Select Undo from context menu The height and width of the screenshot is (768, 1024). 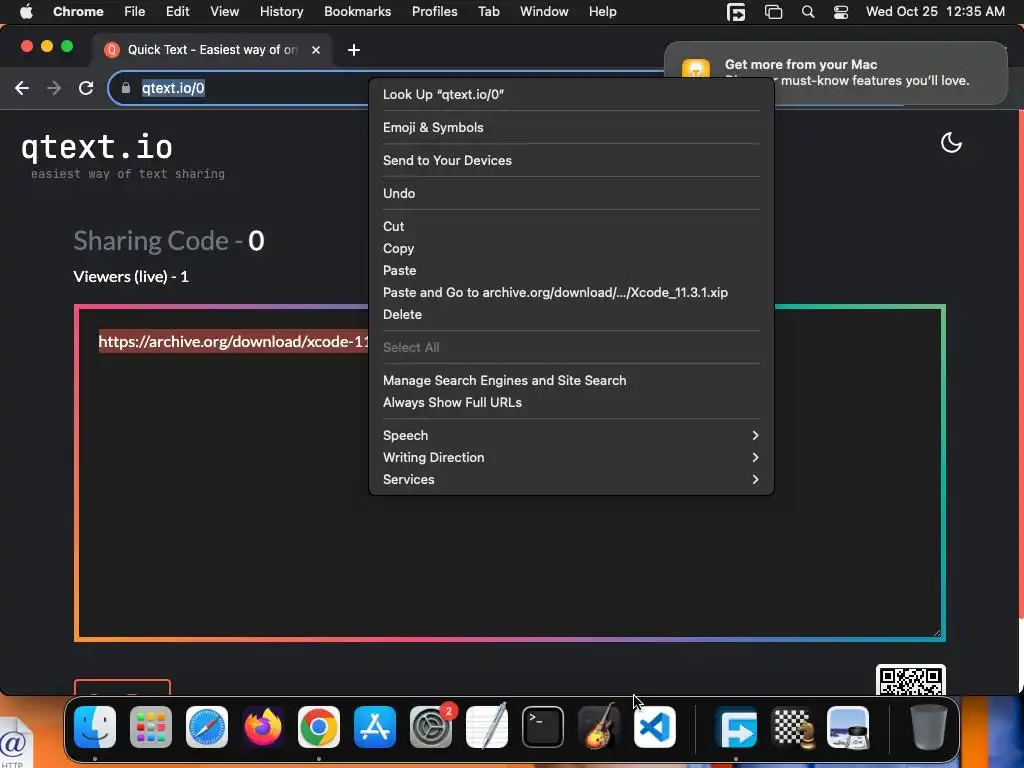point(571,193)
